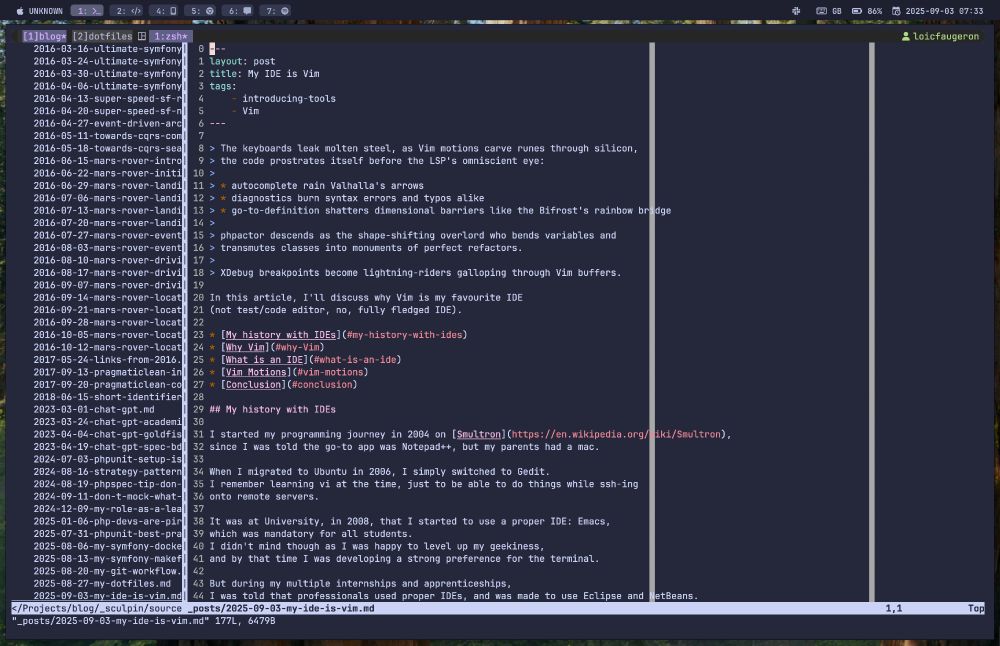Switch to workspace 2 code icon
The width and height of the screenshot is (1000, 646).
pyautogui.click(x=136, y=11)
